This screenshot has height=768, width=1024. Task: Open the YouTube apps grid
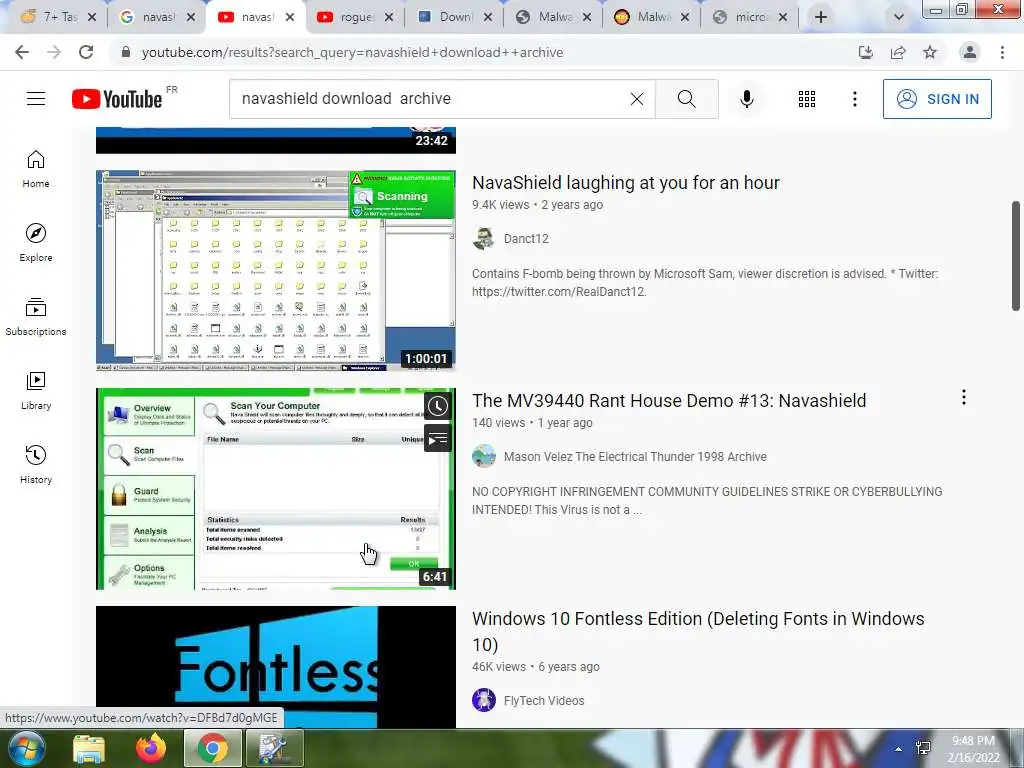807,99
